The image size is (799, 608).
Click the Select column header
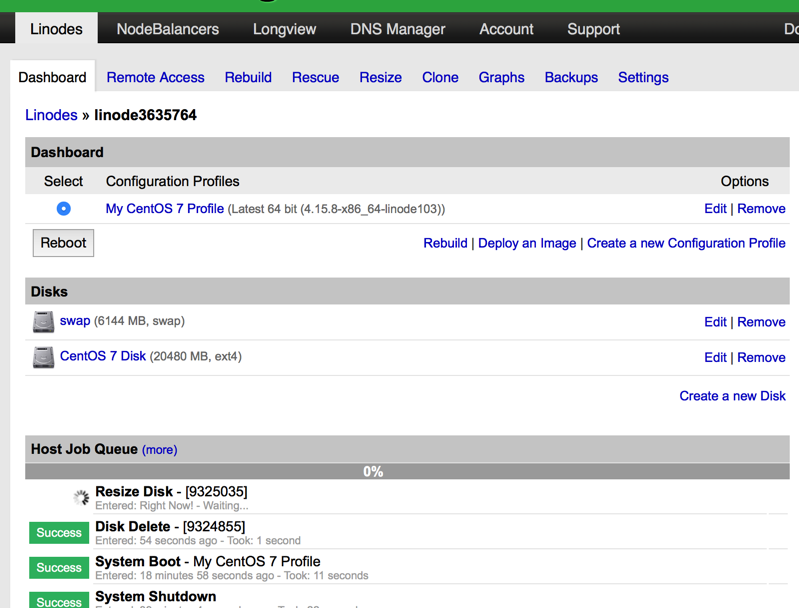coord(63,181)
